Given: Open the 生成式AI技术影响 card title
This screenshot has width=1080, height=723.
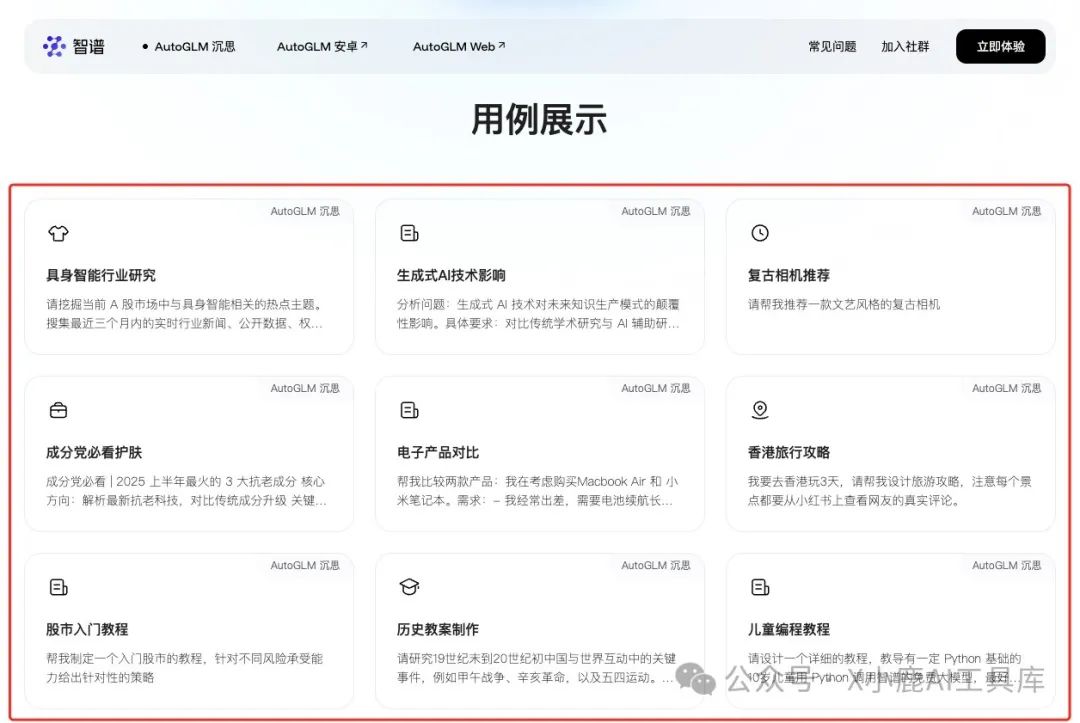Looking at the screenshot, I should [451, 275].
